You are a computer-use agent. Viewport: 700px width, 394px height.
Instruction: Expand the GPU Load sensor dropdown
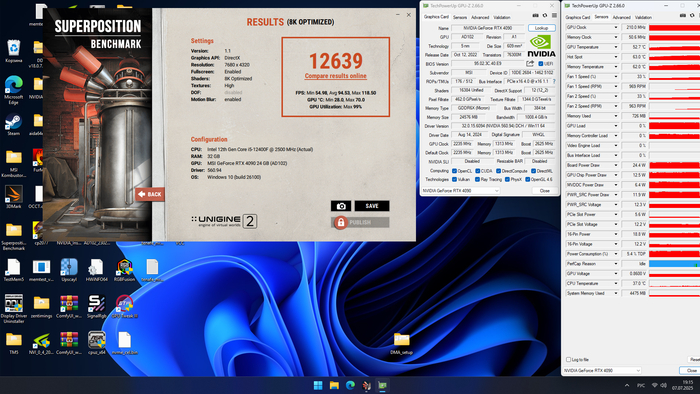pos(616,126)
